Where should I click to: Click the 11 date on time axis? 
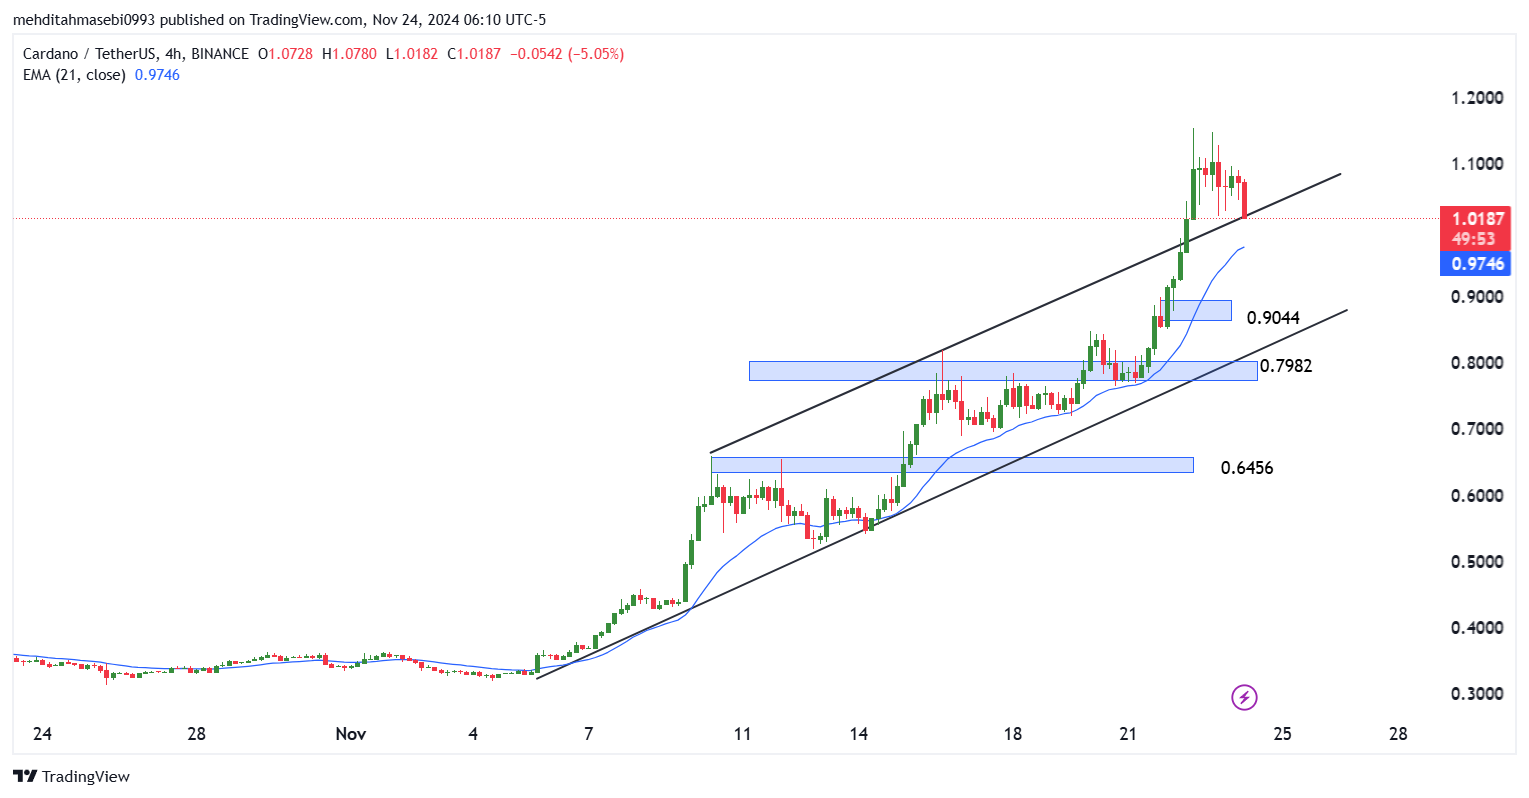coord(742,734)
